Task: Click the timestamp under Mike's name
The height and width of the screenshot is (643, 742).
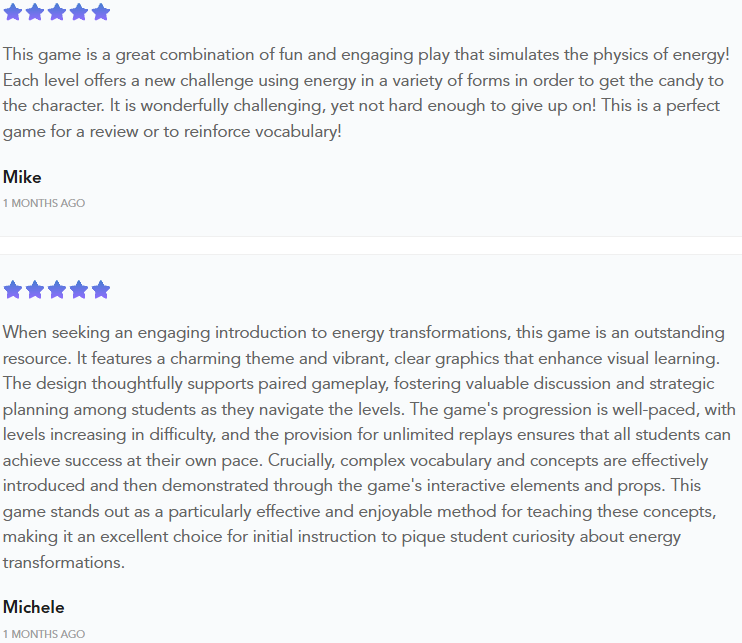Action: (x=44, y=203)
